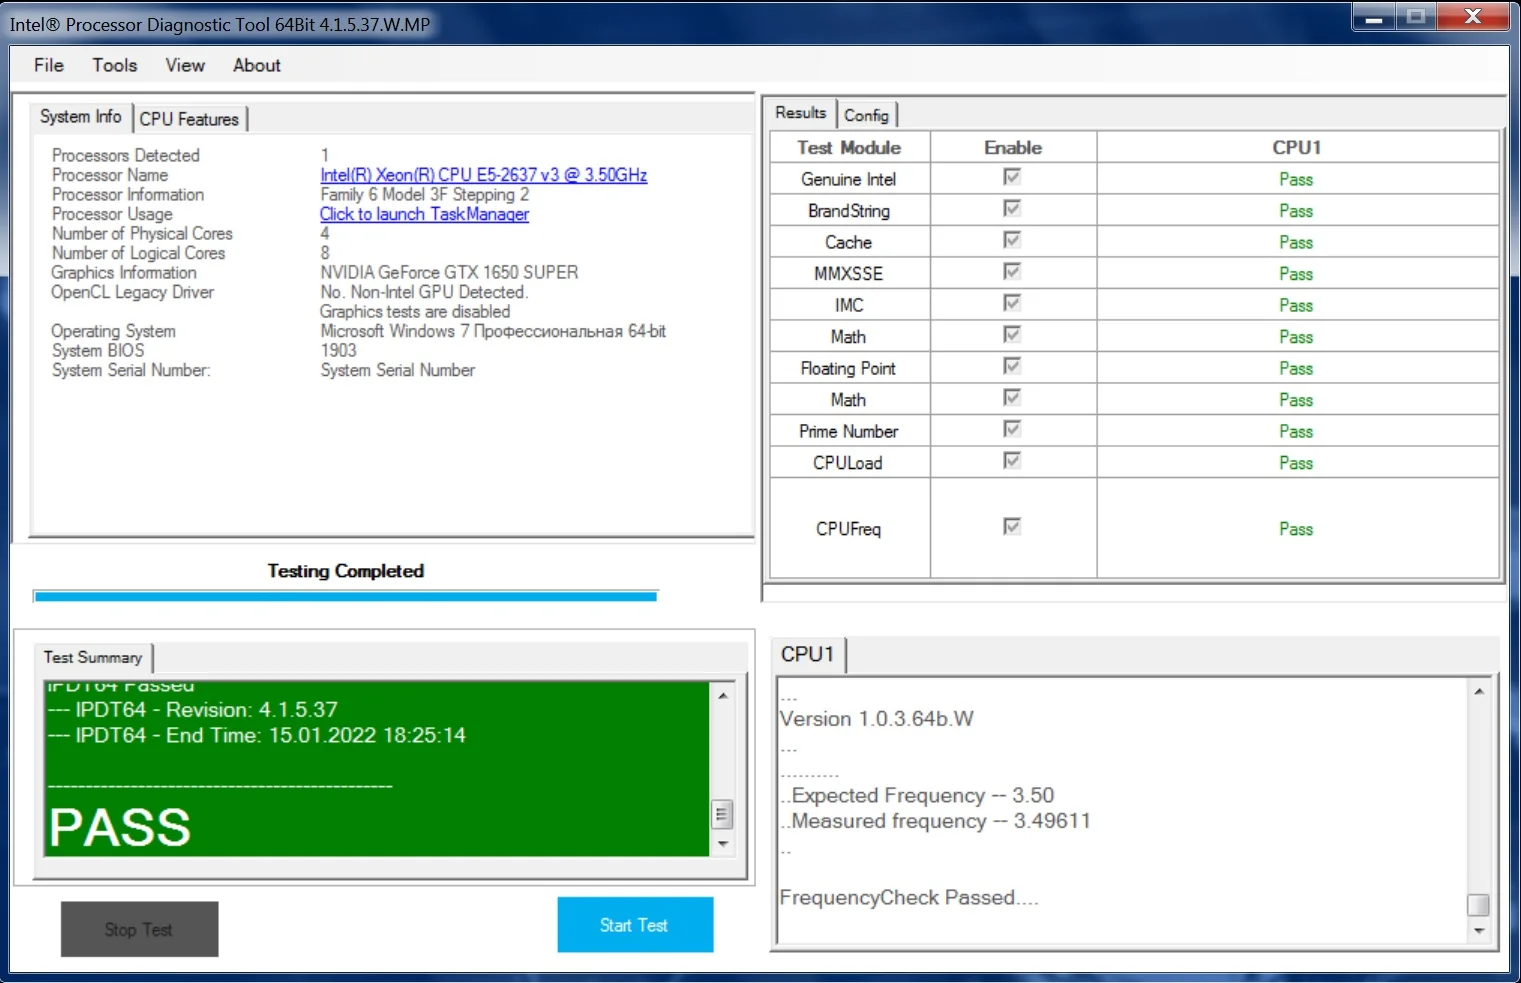The width and height of the screenshot is (1521, 983).
Task: Toggle the CPUFreq enable checkbox
Action: coord(1012,526)
